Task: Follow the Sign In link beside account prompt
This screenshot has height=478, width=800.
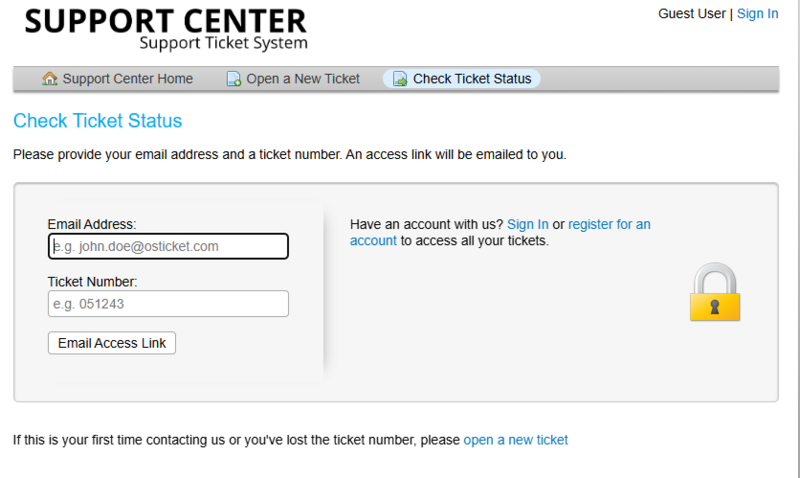Action: [x=528, y=224]
